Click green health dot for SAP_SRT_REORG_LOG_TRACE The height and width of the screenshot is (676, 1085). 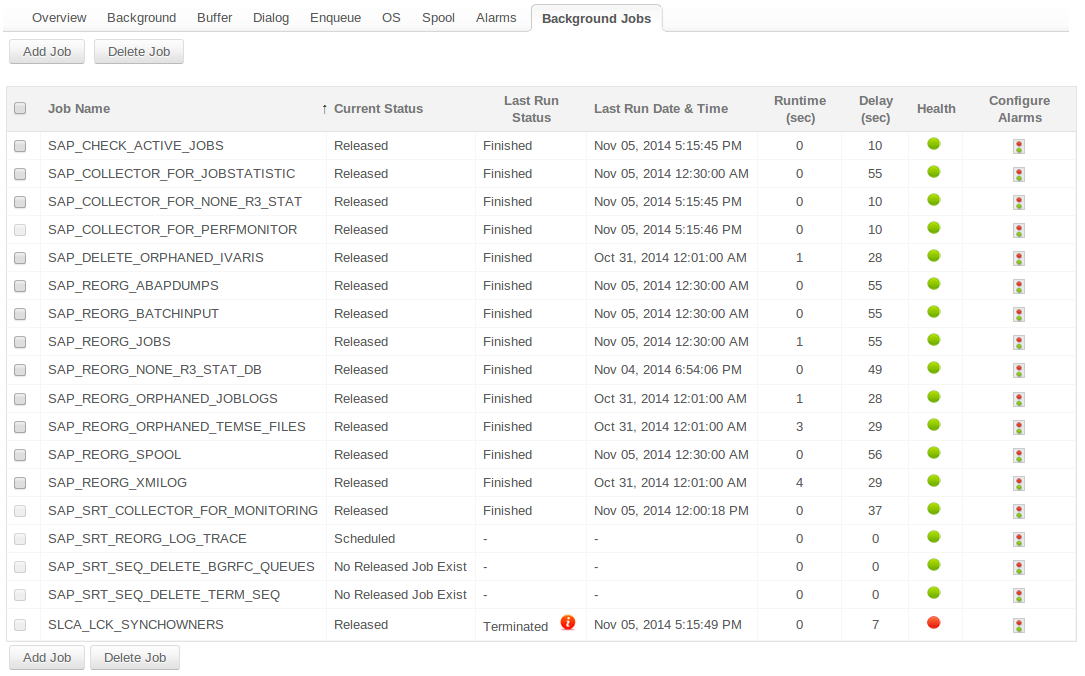coord(933,536)
